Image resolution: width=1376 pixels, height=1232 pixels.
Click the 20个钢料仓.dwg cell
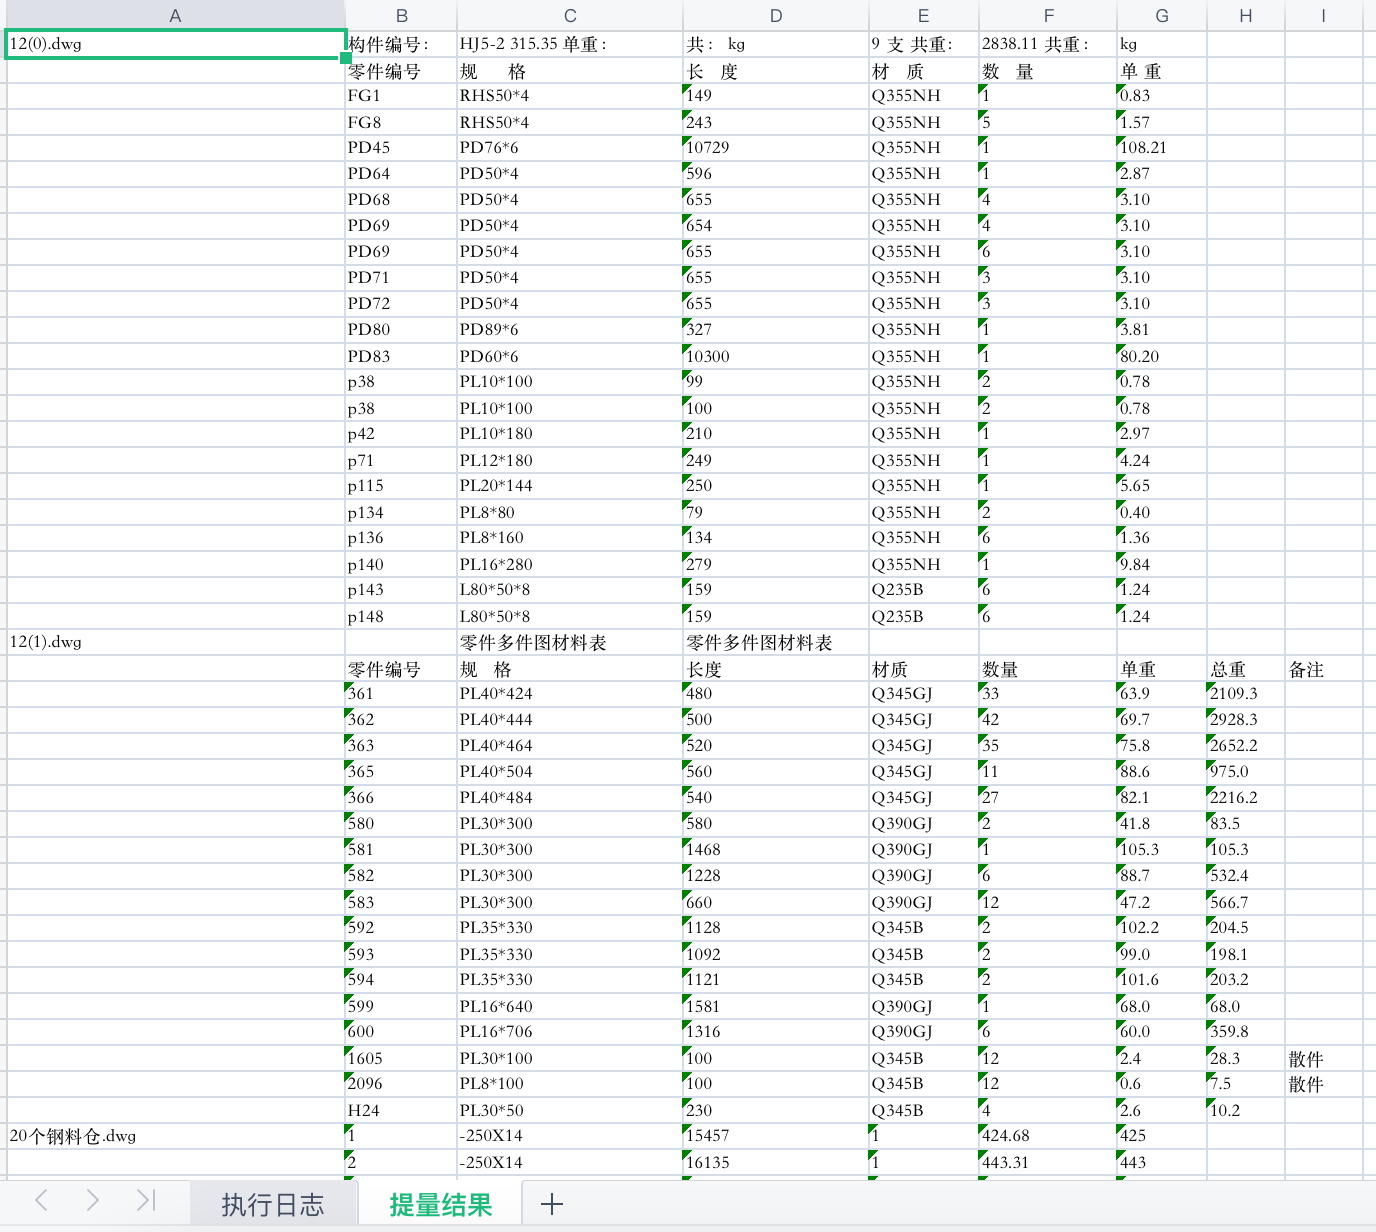point(175,1136)
